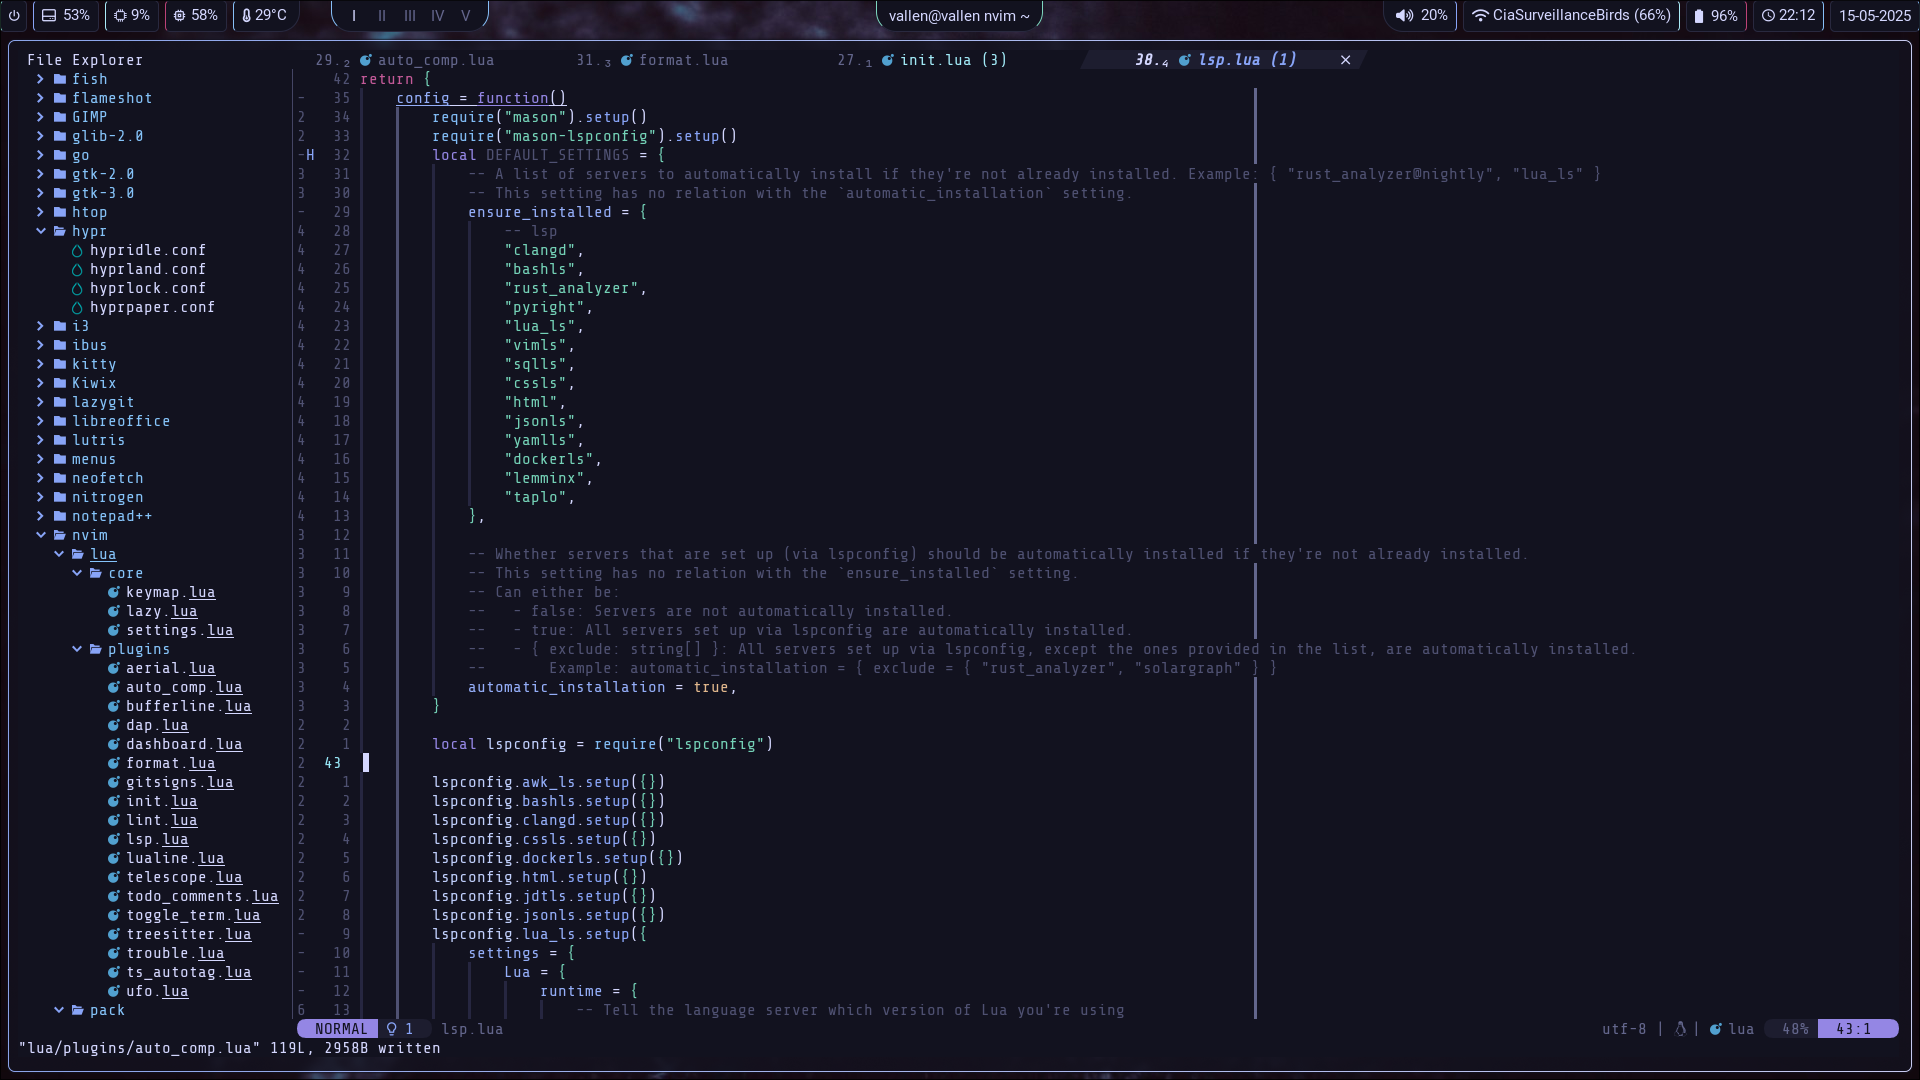Screen dimensions: 1920x1080
Task: Switch to workspace III
Action: (410, 15)
